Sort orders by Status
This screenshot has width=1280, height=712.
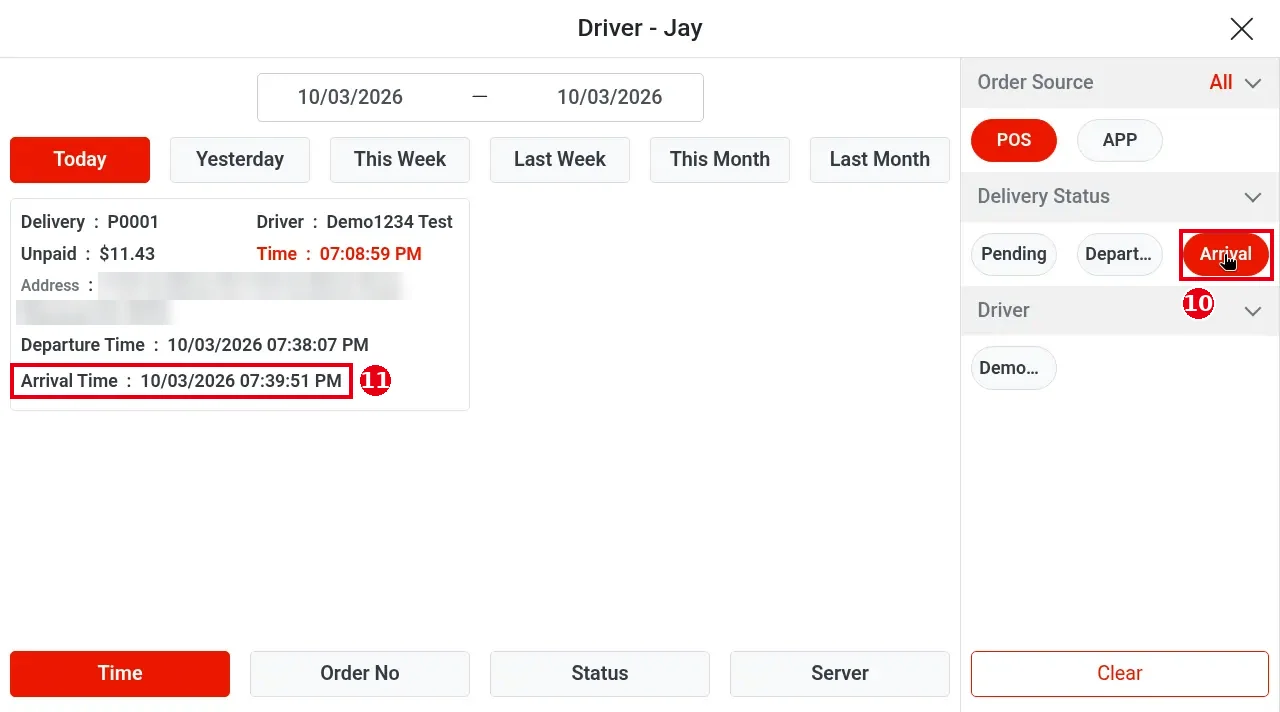[x=600, y=674]
